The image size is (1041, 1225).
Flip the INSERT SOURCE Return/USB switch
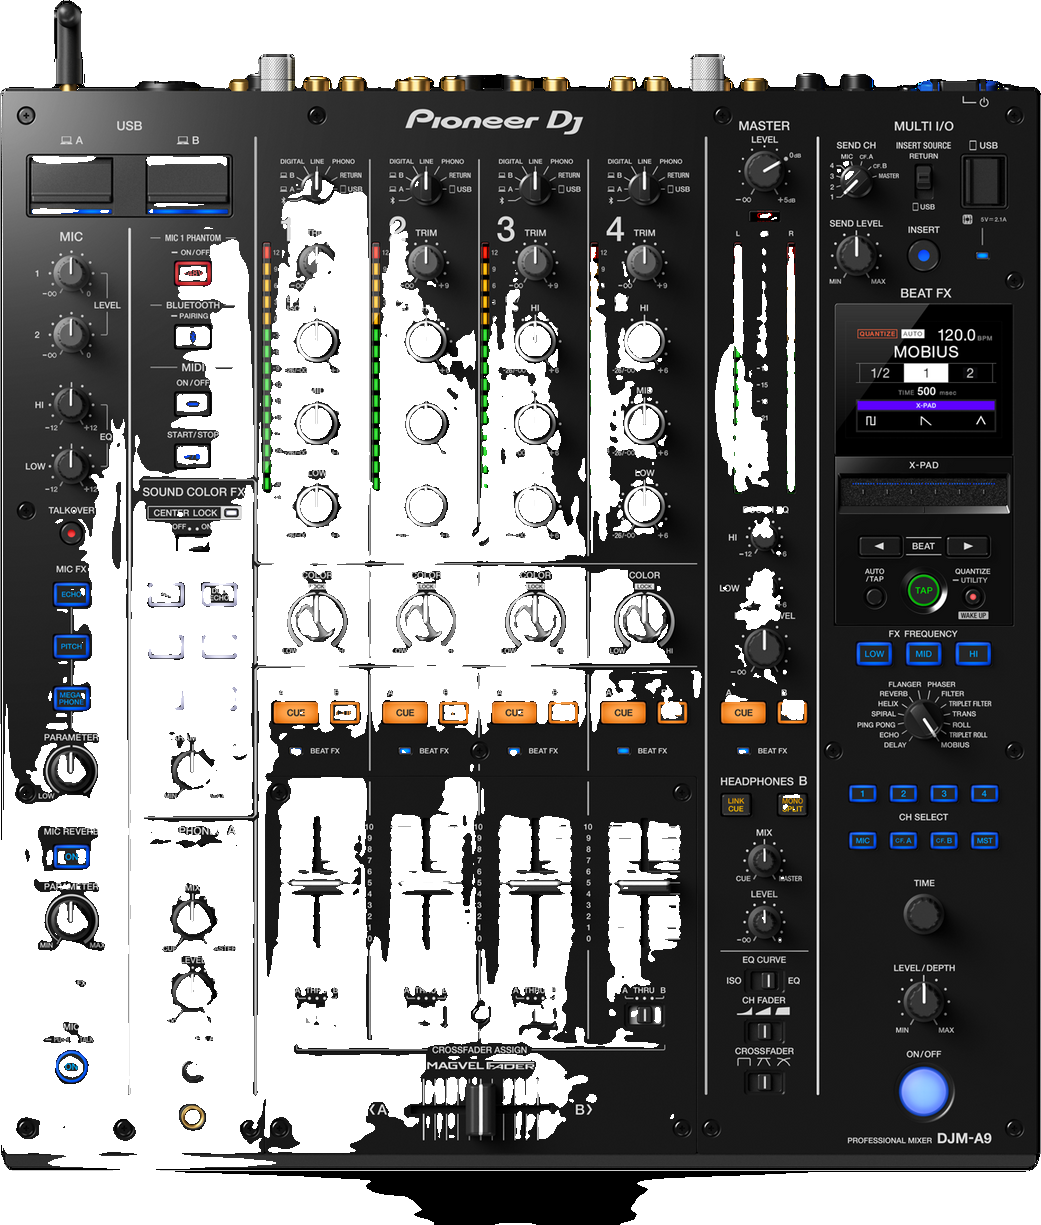tap(924, 180)
